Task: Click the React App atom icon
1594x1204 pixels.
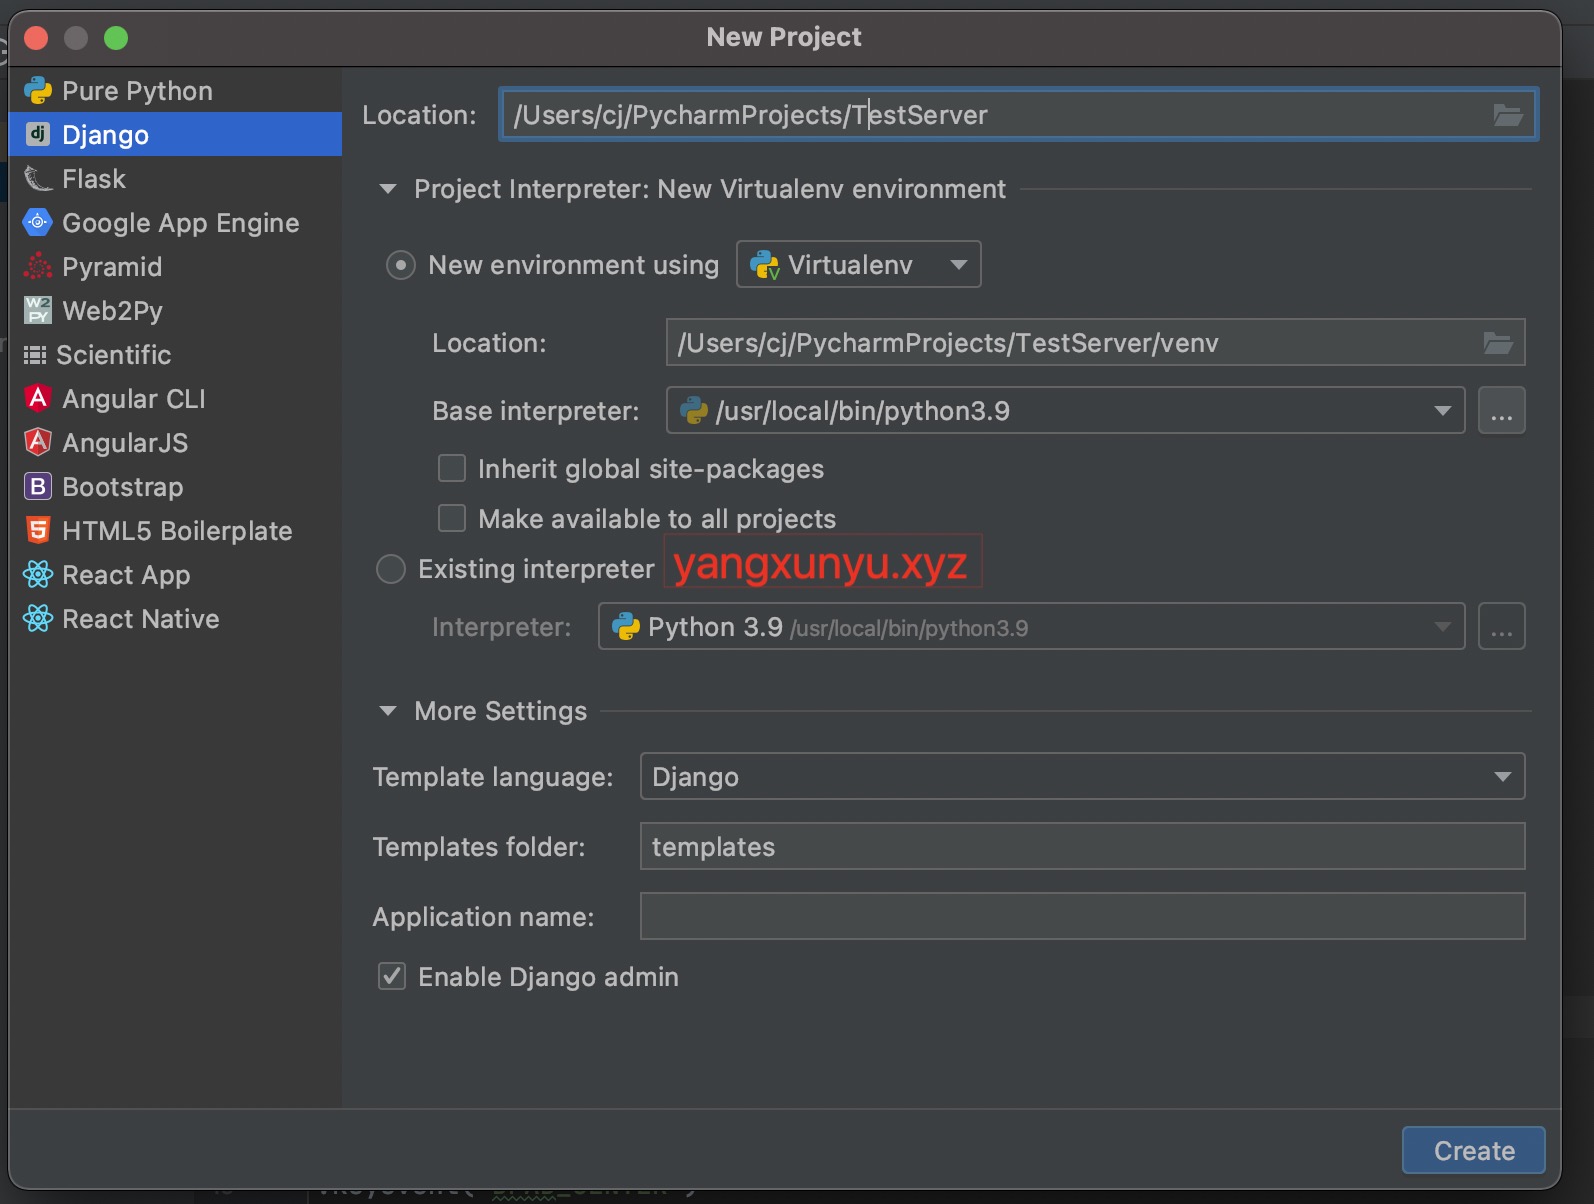Action: pos(38,574)
